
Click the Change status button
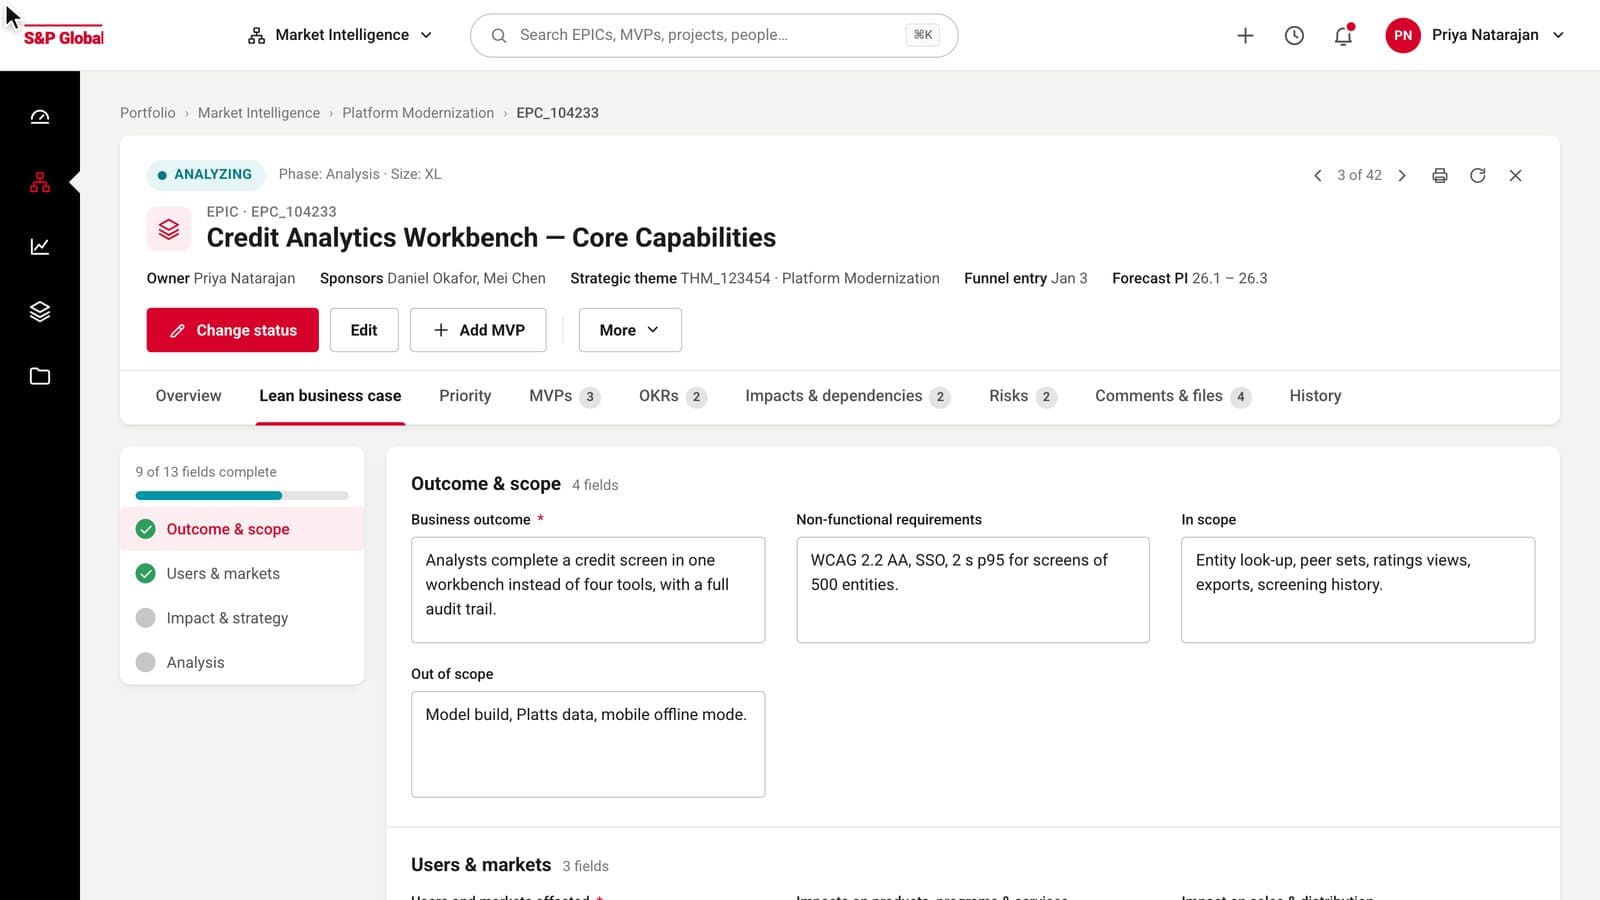(233, 330)
